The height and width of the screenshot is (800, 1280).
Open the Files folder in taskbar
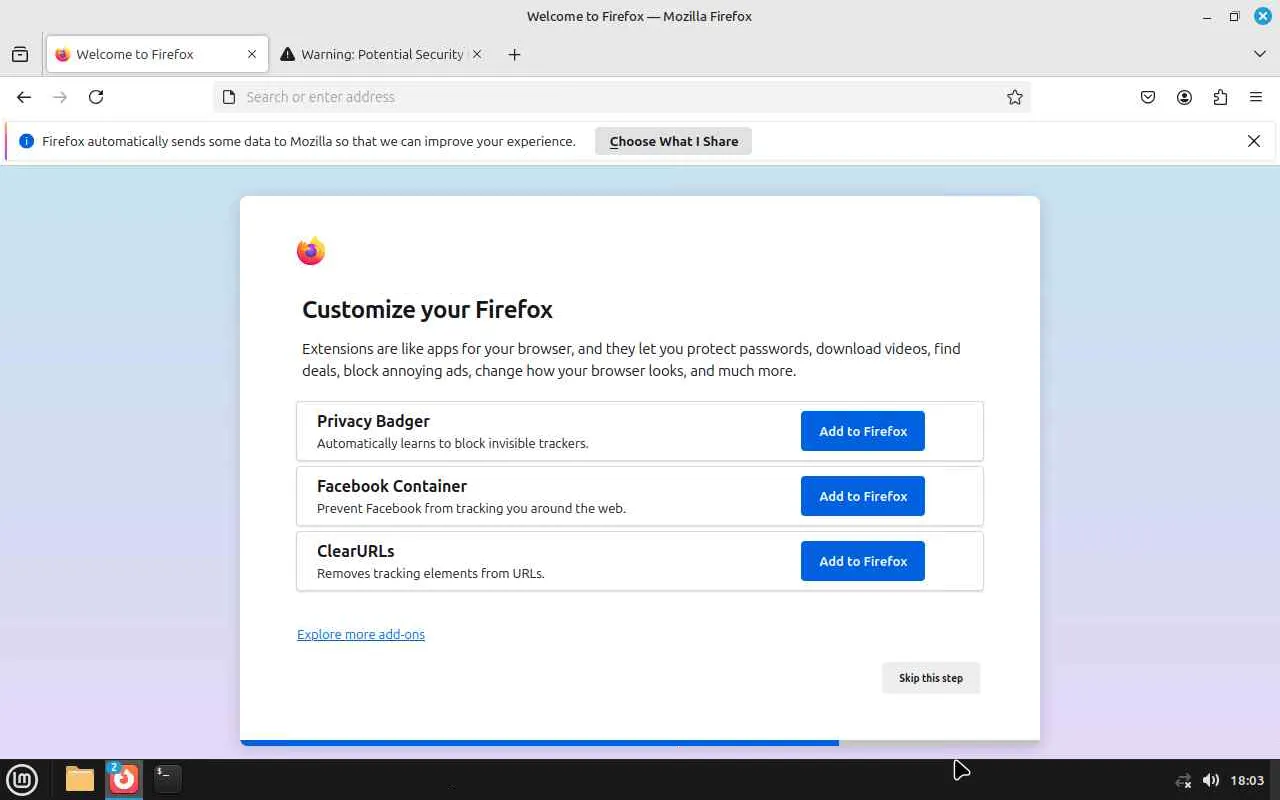pyautogui.click(x=80, y=779)
